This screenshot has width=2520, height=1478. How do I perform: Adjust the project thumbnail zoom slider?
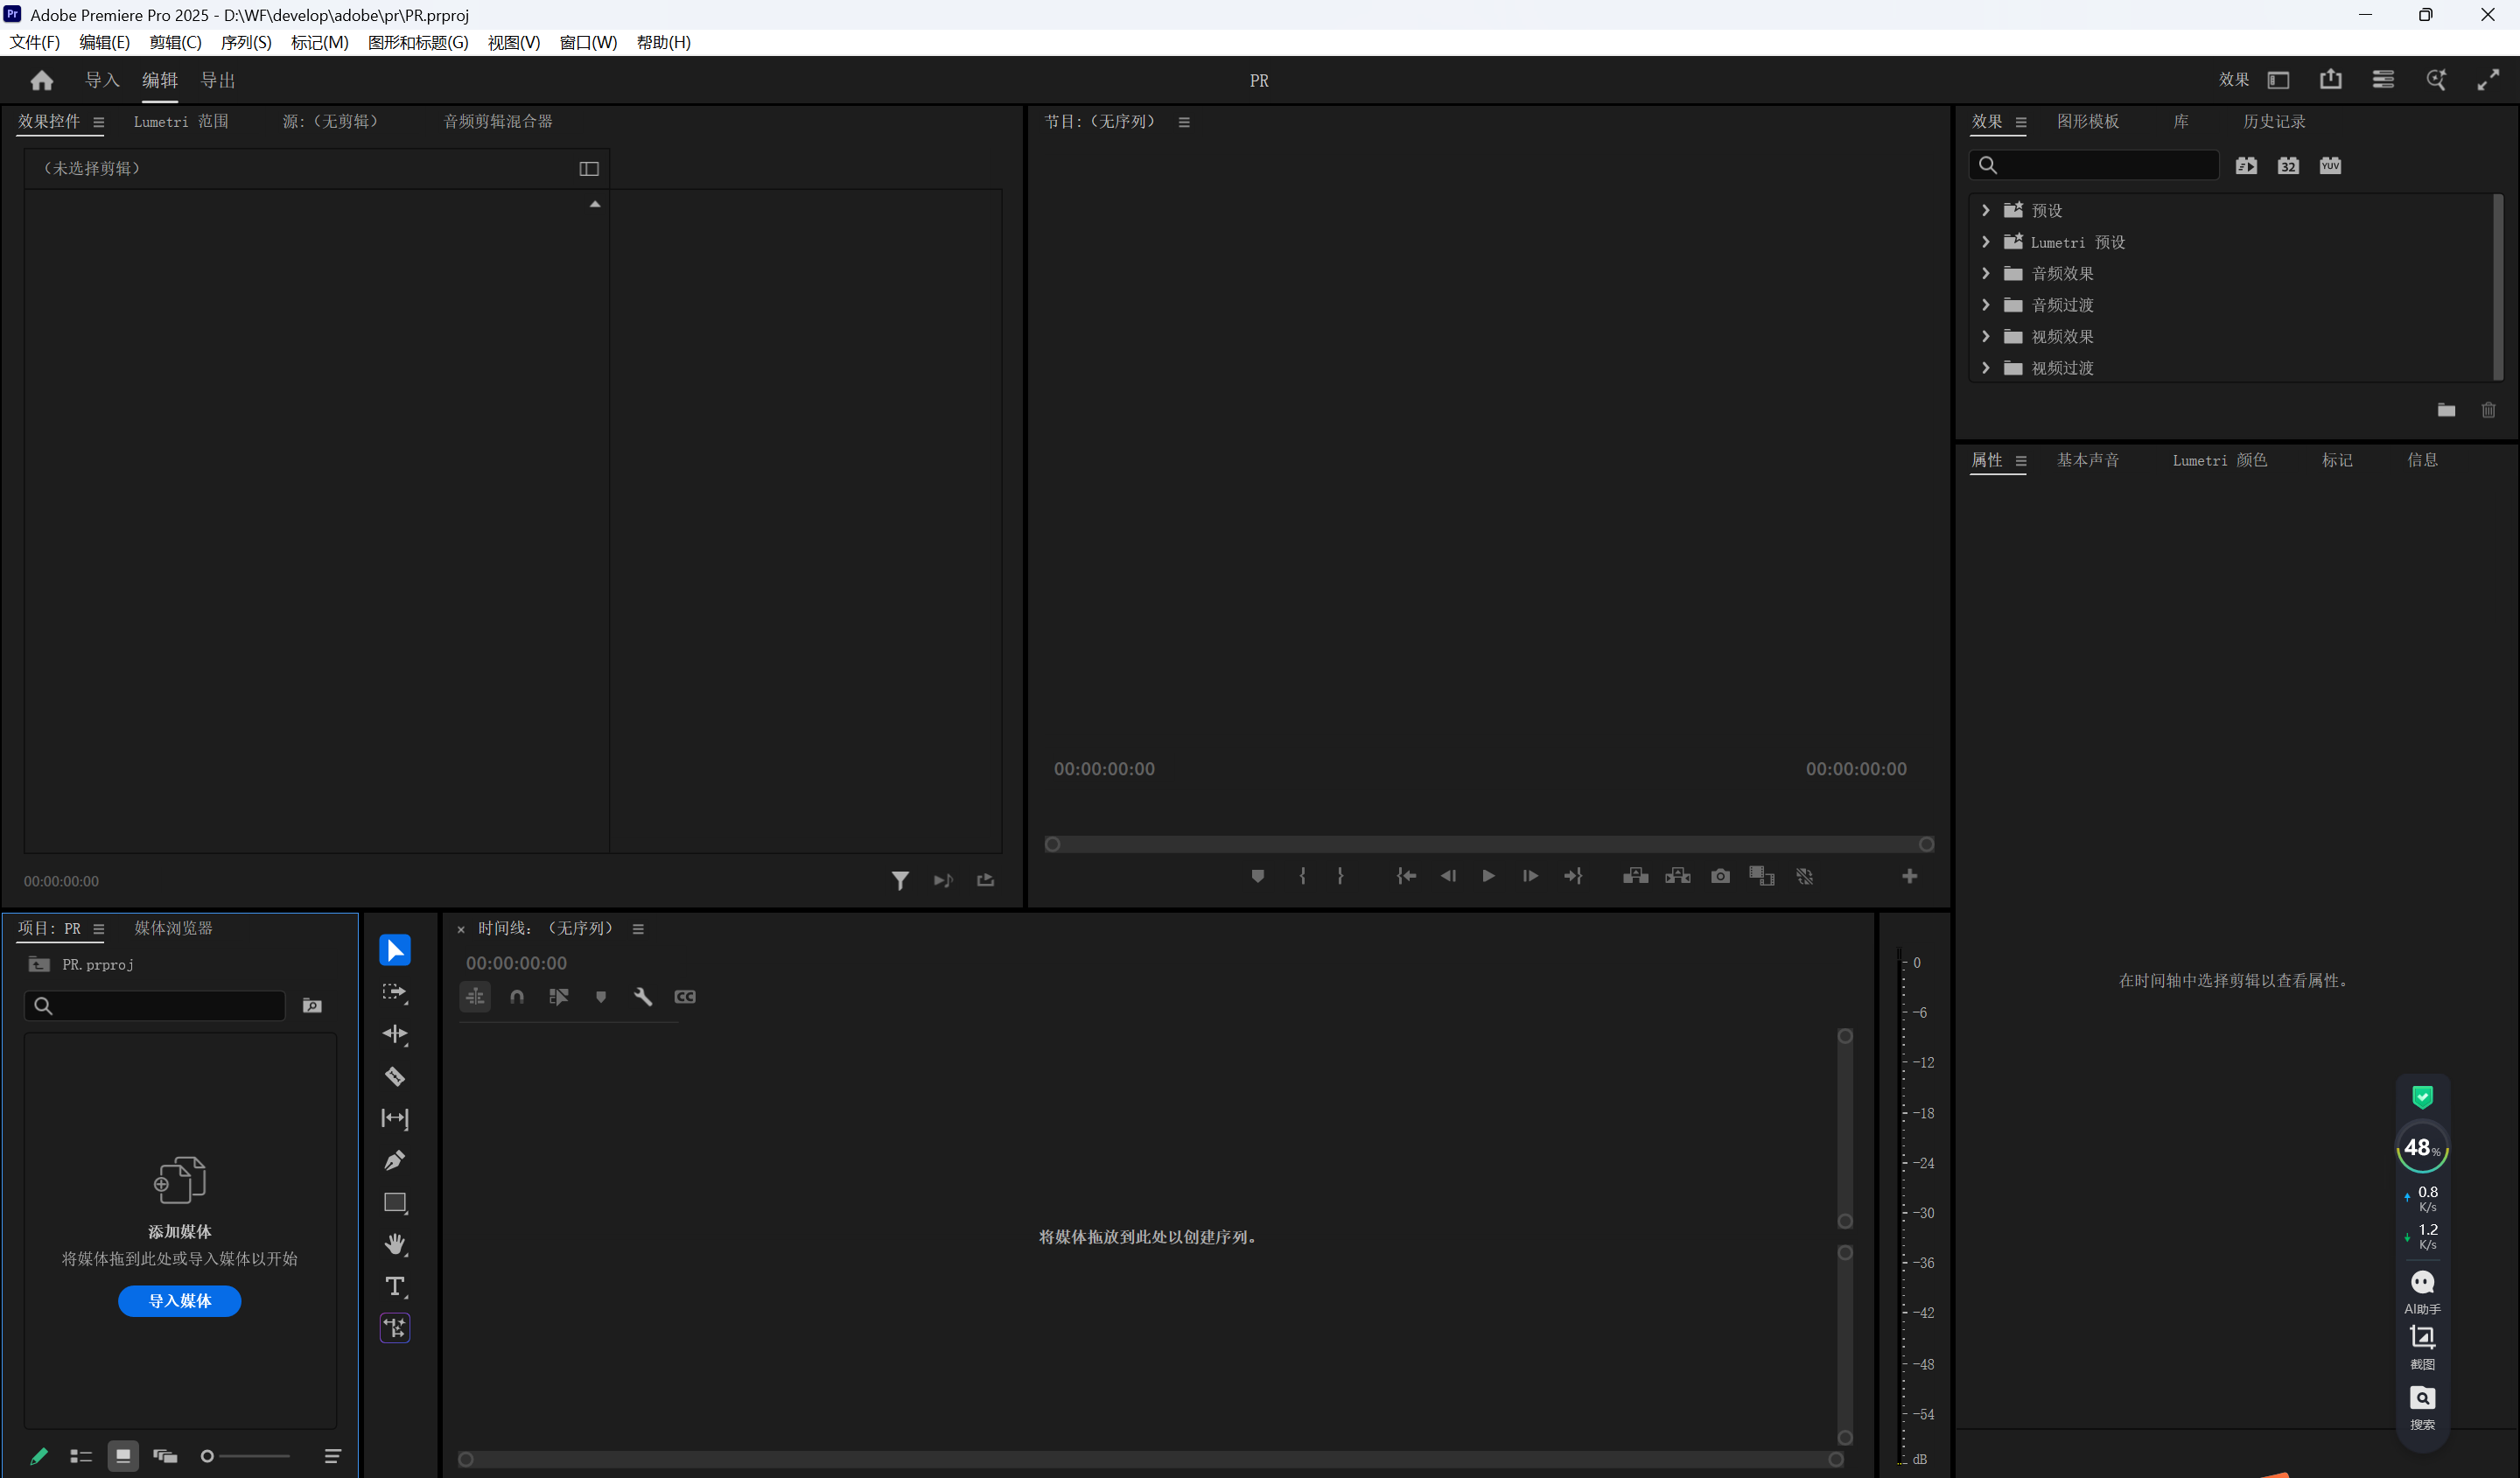coord(207,1456)
